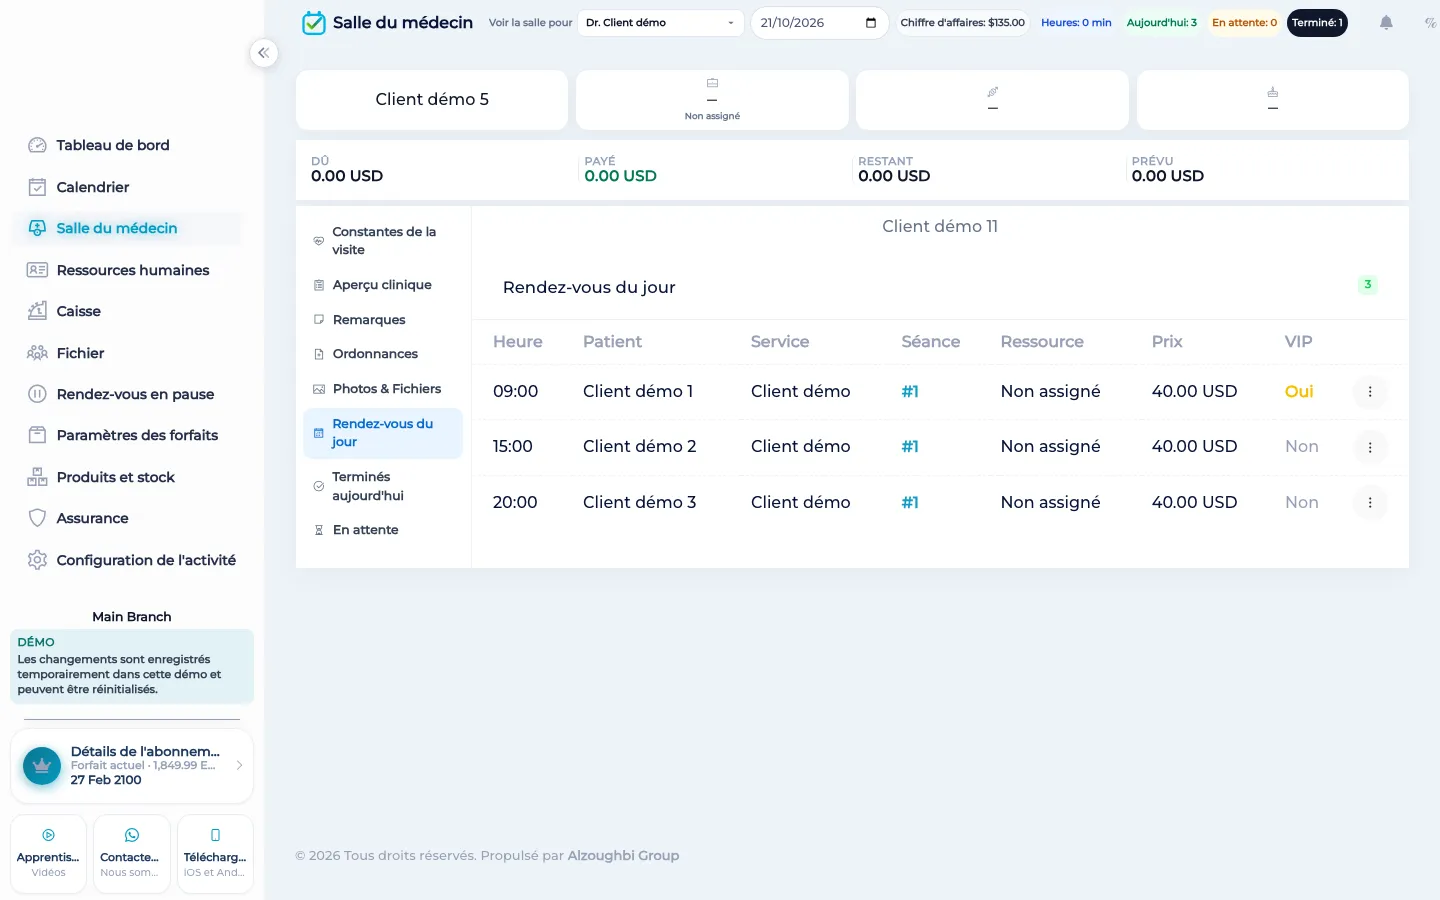
Task: Click the Apprentissage videos icon
Action: (x=48, y=835)
